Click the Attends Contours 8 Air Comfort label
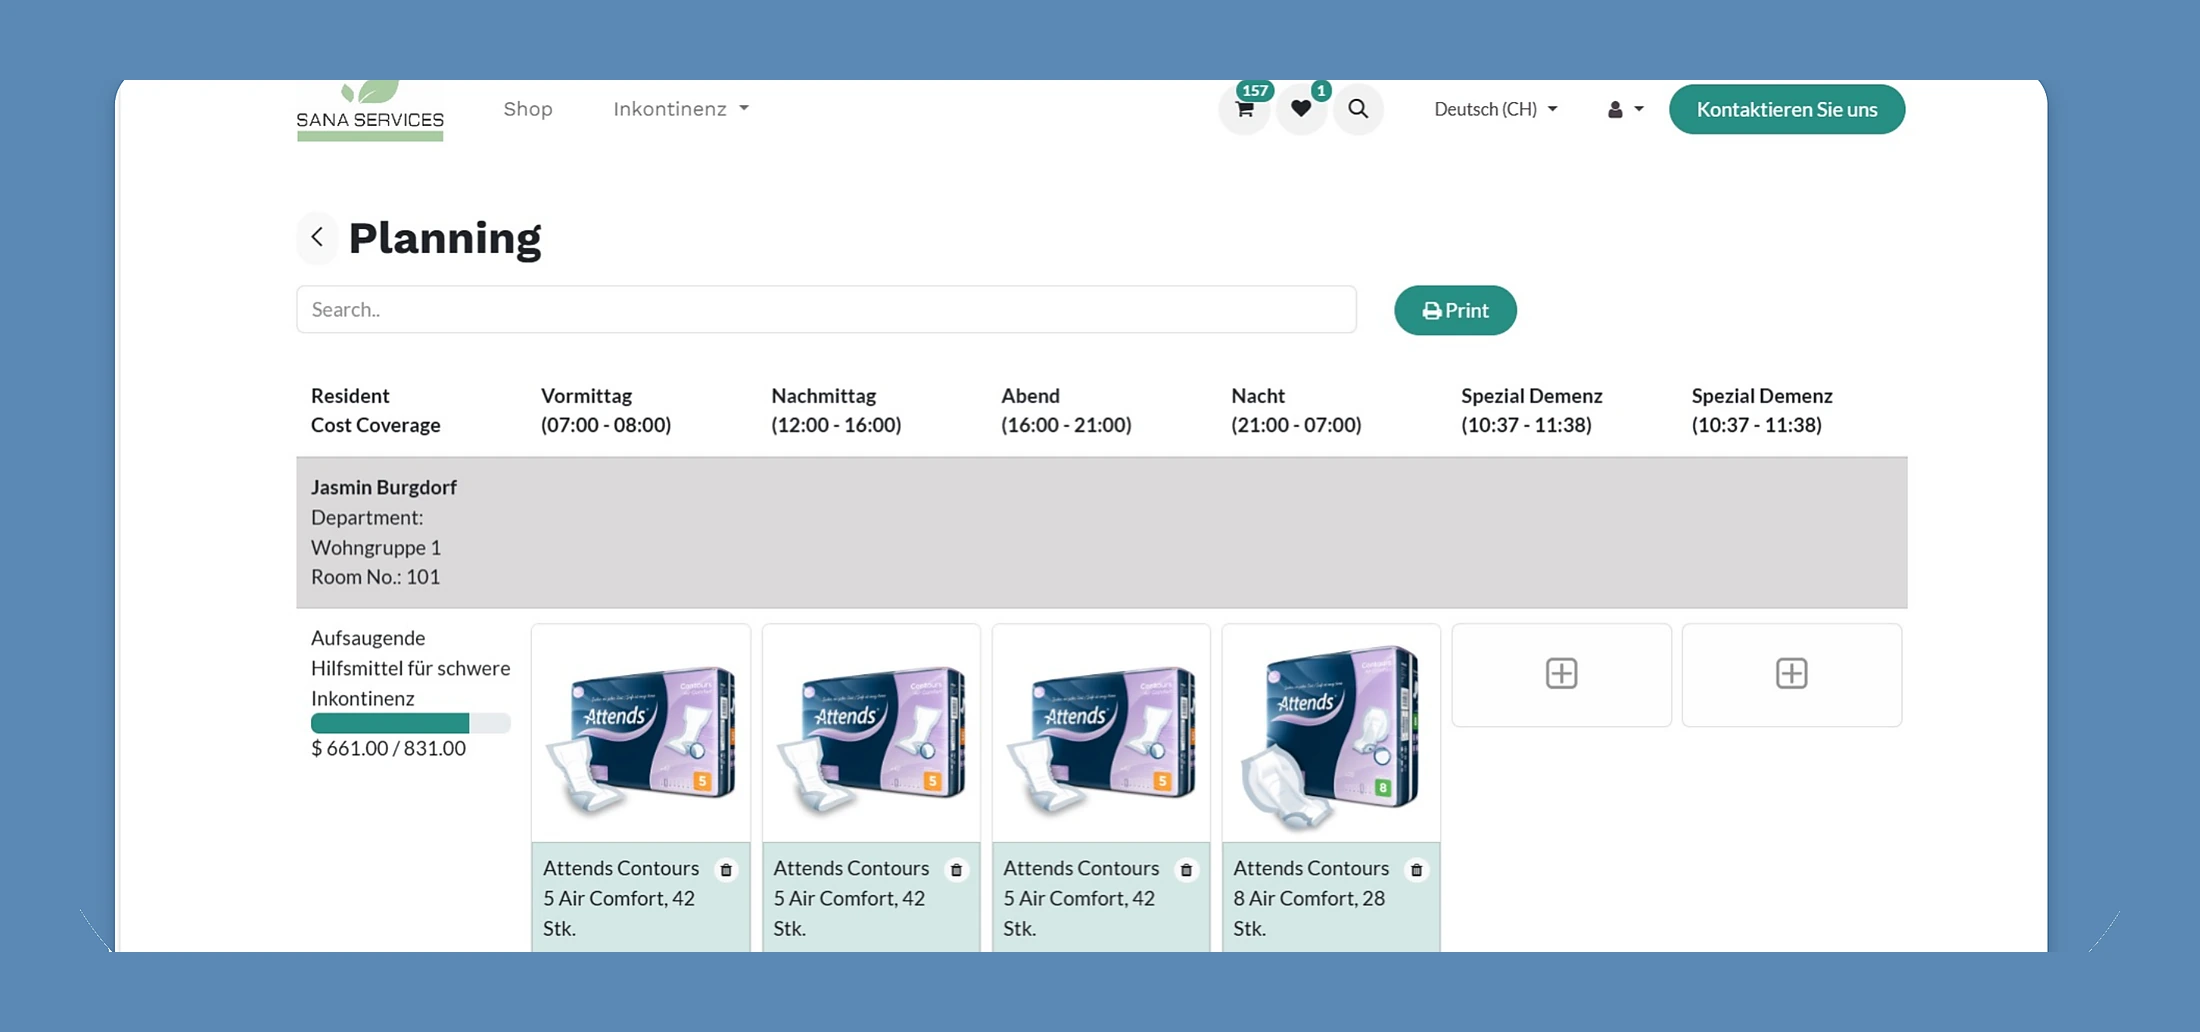 [1311, 898]
